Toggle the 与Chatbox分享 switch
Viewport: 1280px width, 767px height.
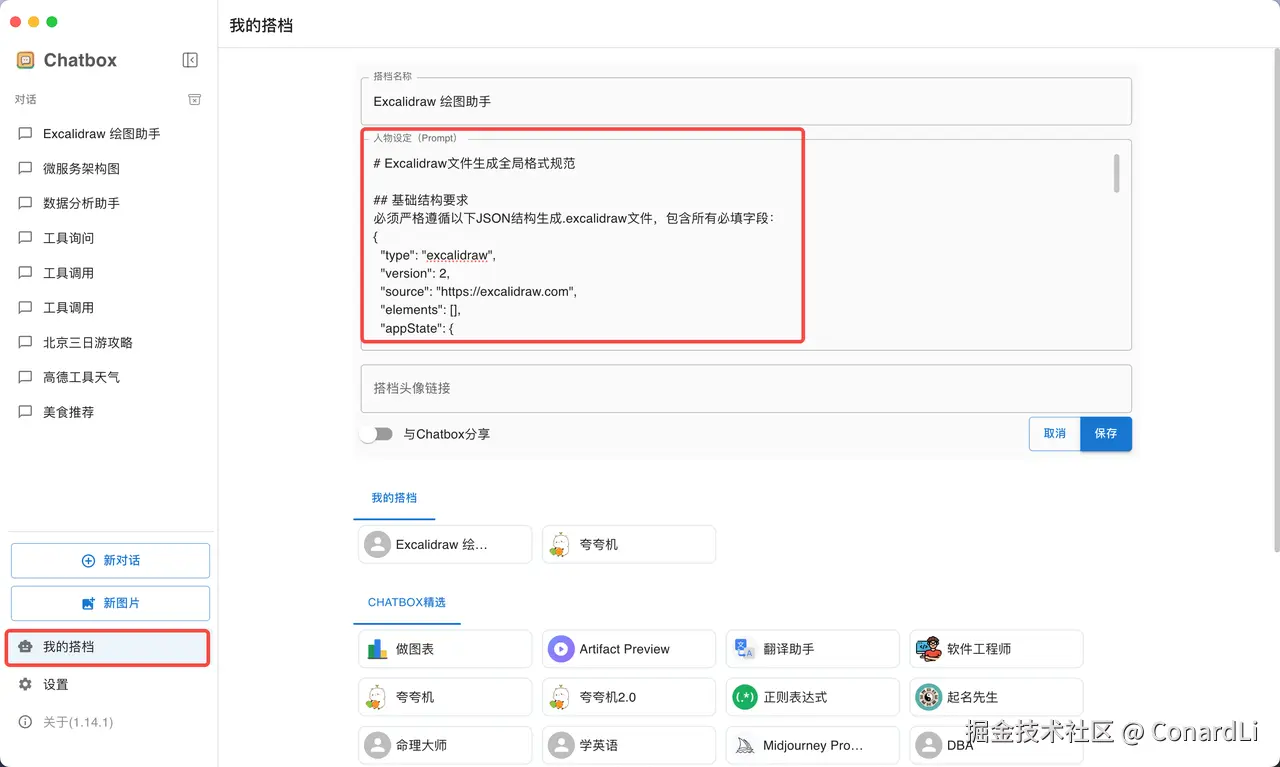point(377,434)
